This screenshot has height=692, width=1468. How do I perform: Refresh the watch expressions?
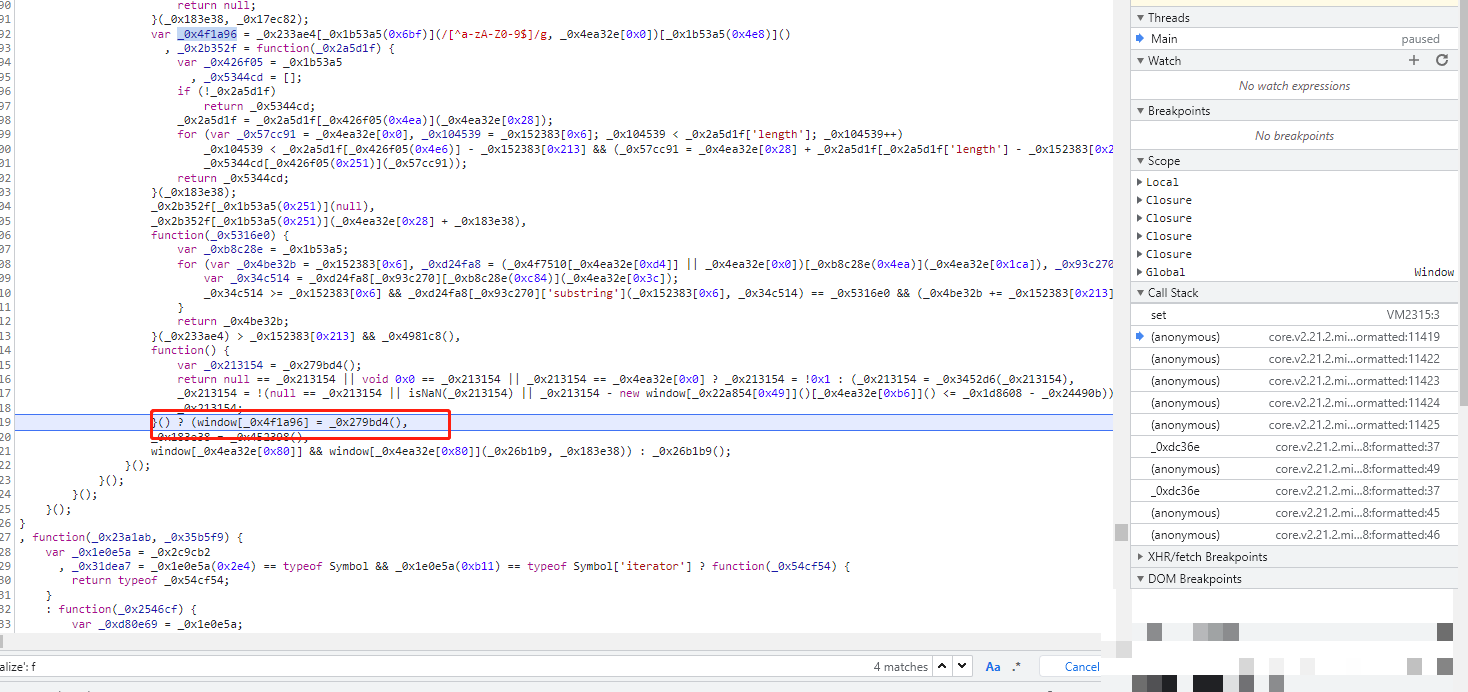click(1442, 61)
